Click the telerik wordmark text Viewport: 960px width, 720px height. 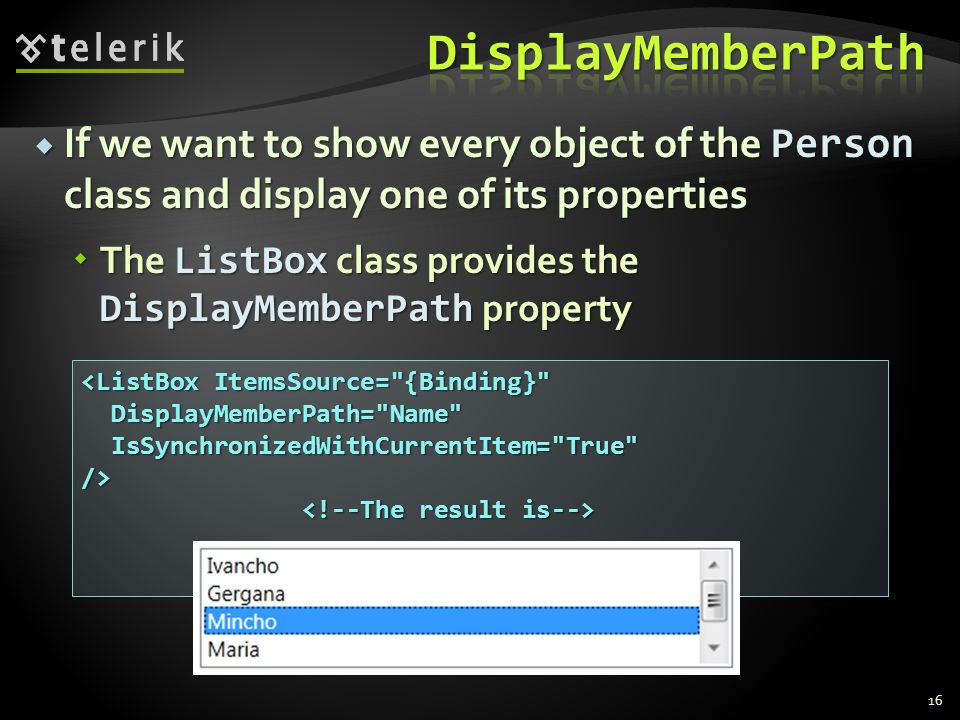point(118,48)
